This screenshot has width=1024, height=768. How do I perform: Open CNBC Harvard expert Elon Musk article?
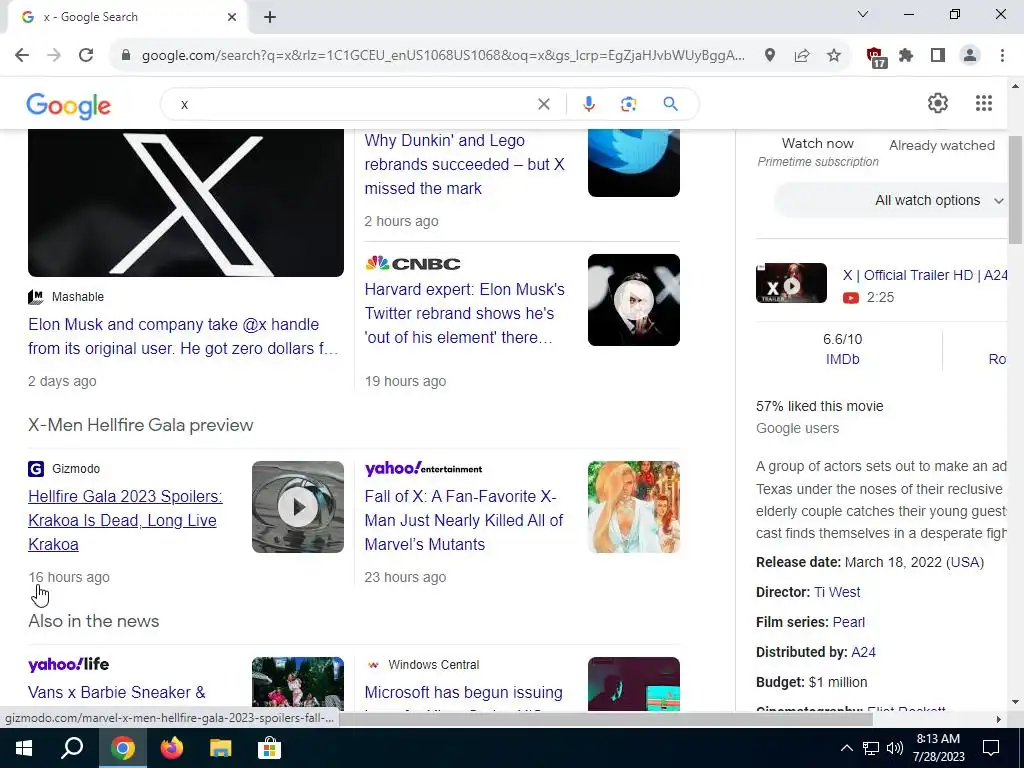[x=464, y=313]
